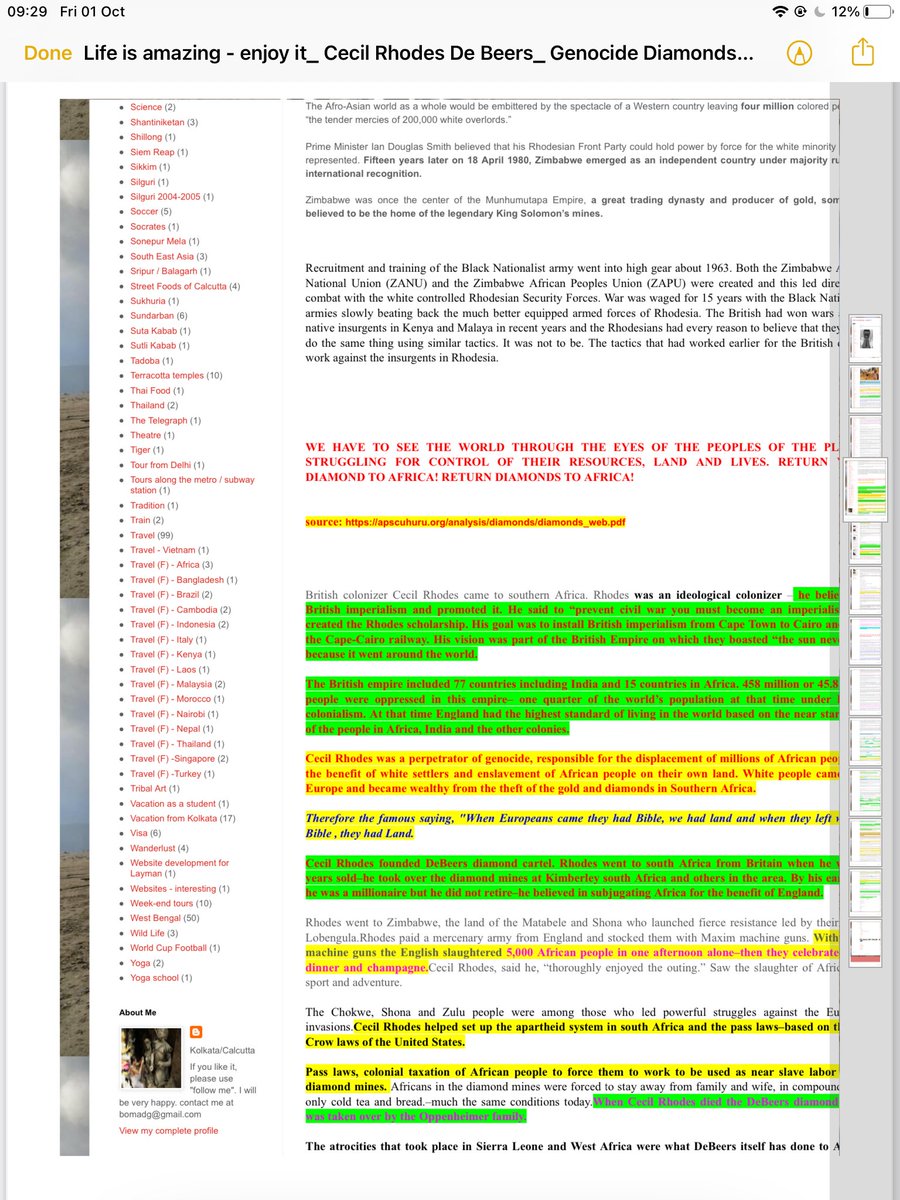Open Websites - interesting label
The image size is (900, 1200).
click(x=173, y=889)
